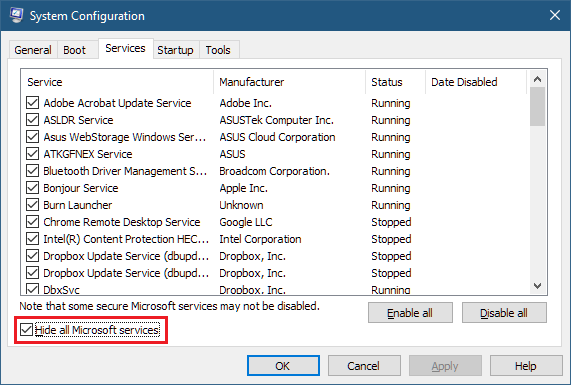Viewport: 571px width, 385px height.
Task: Click the ASUS Cloud Corporation cell
Action: pyautogui.click(x=277, y=137)
